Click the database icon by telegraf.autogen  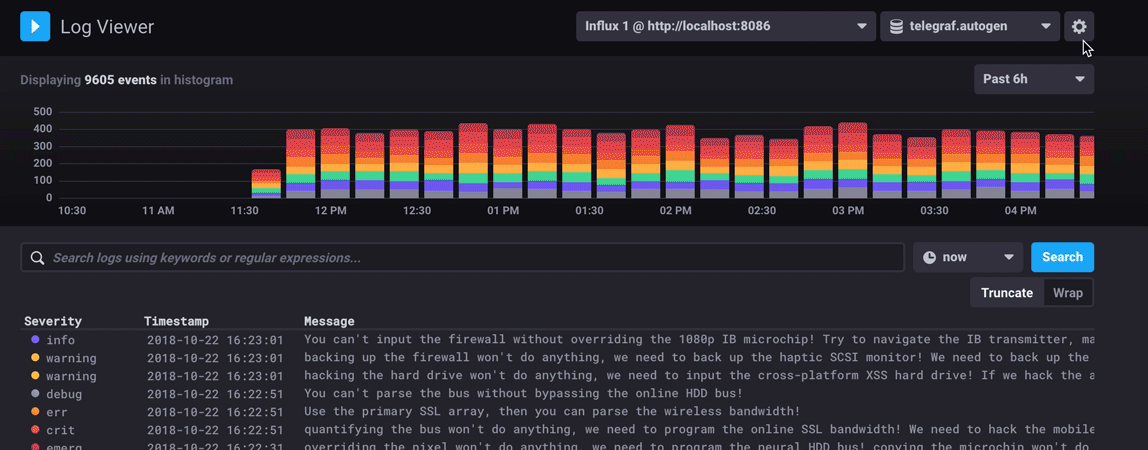[897, 26]
